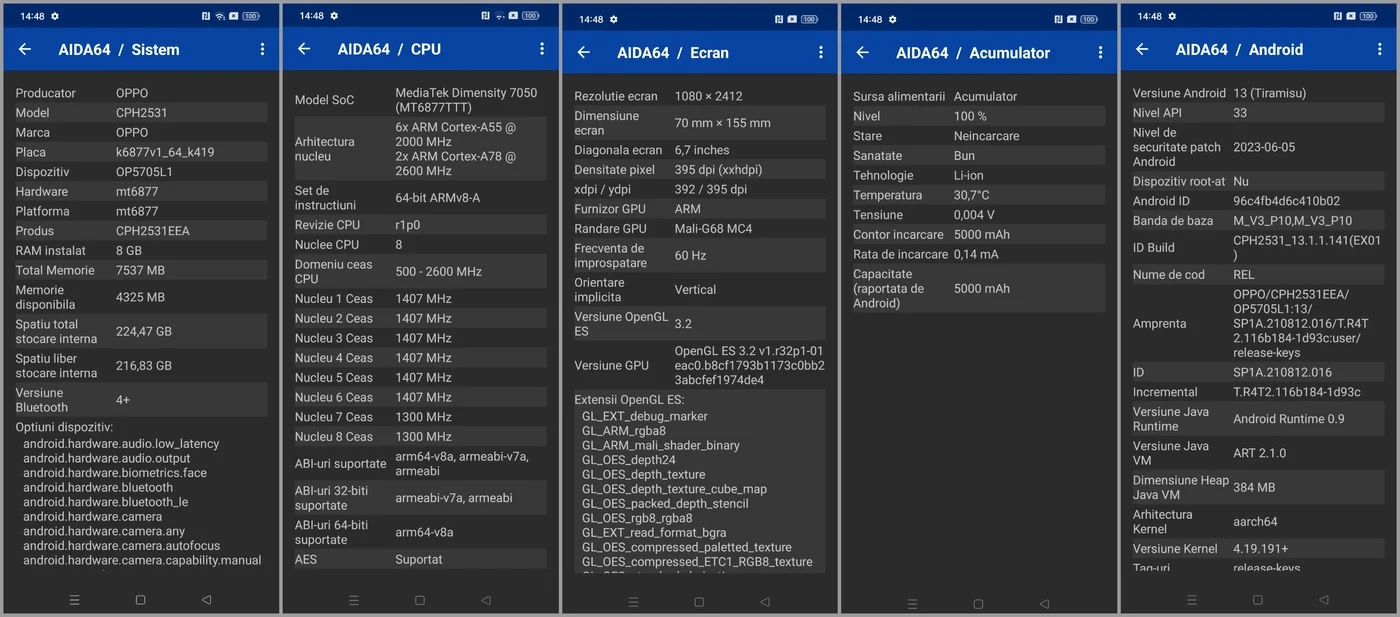Select GL_ARM_mali_shader_binary extension entry
1400x617 pixels.
coord(661,445)
